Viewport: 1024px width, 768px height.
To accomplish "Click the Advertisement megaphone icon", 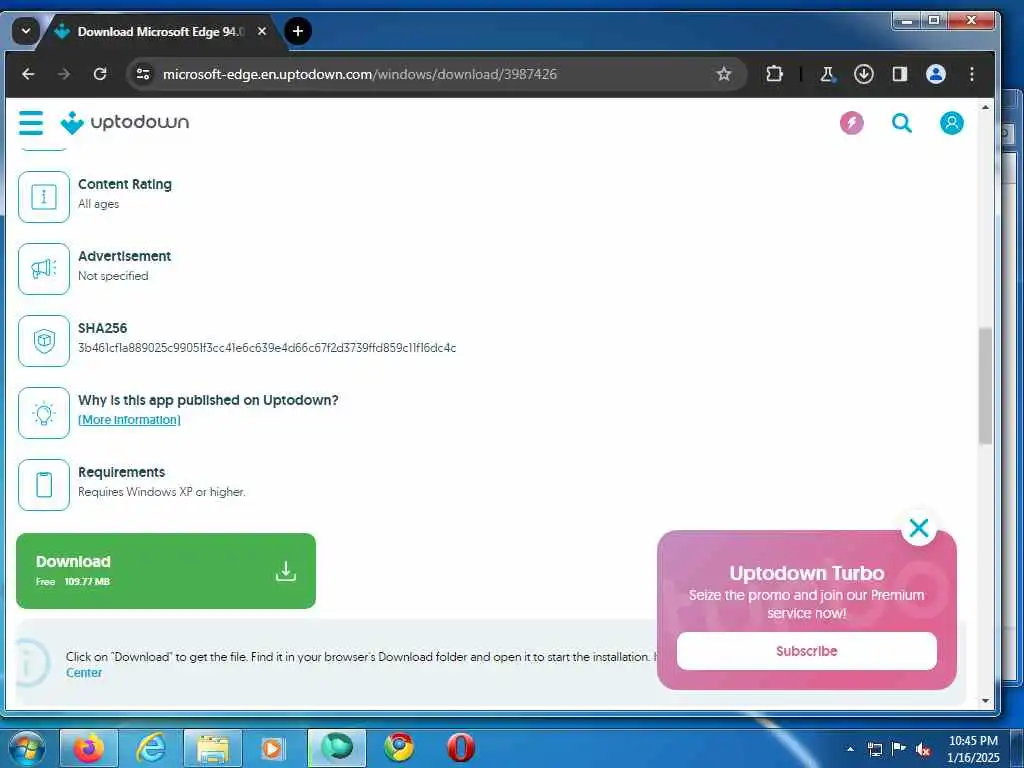I will coord(44,268).
